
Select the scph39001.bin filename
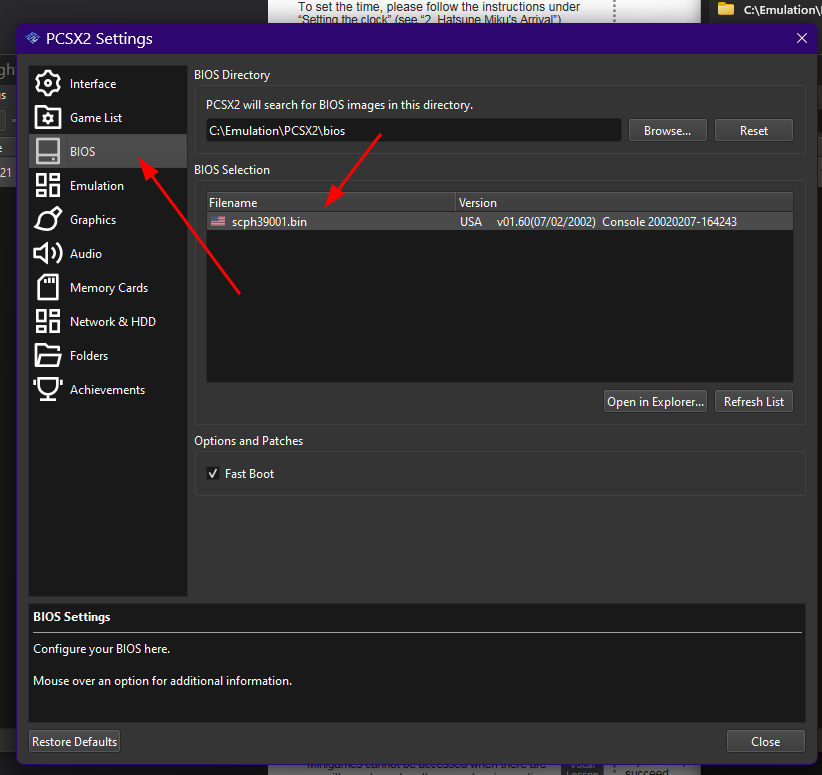269,222
